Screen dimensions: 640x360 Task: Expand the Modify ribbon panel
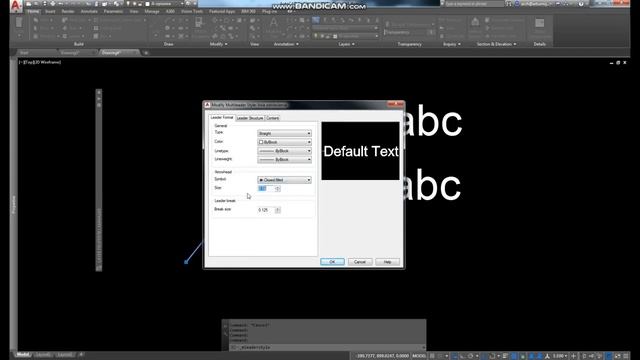click(x=218, y=44)
